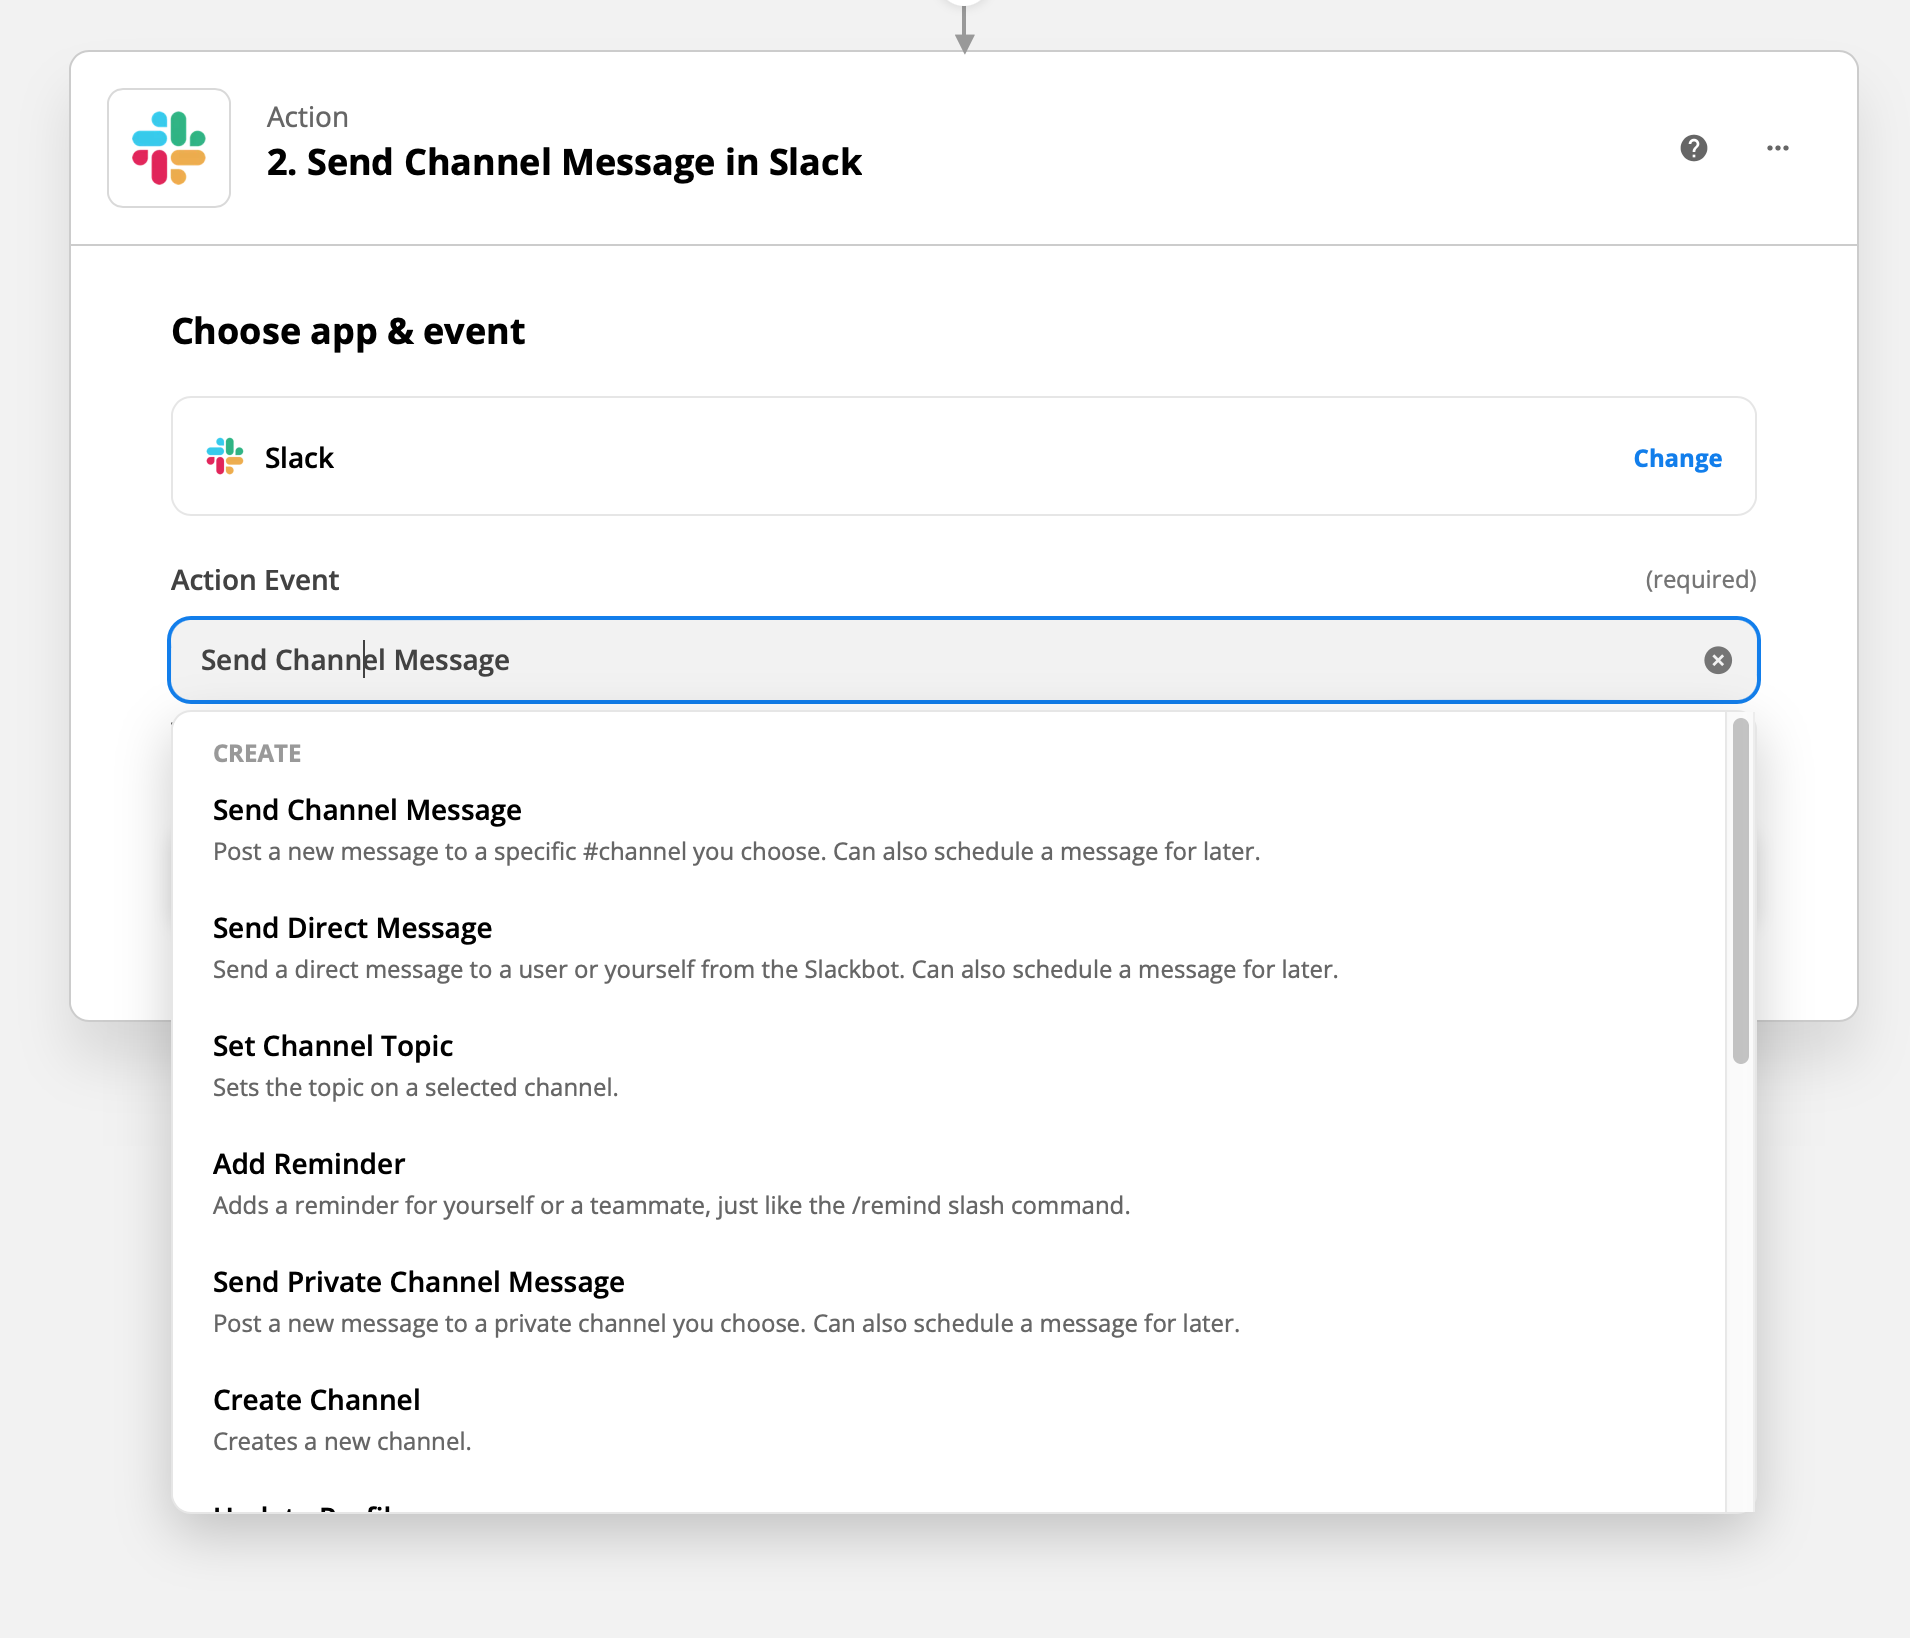Clear the Action Event field with the x icon
This screenshot has width=1910, height=1638.
1717,660
